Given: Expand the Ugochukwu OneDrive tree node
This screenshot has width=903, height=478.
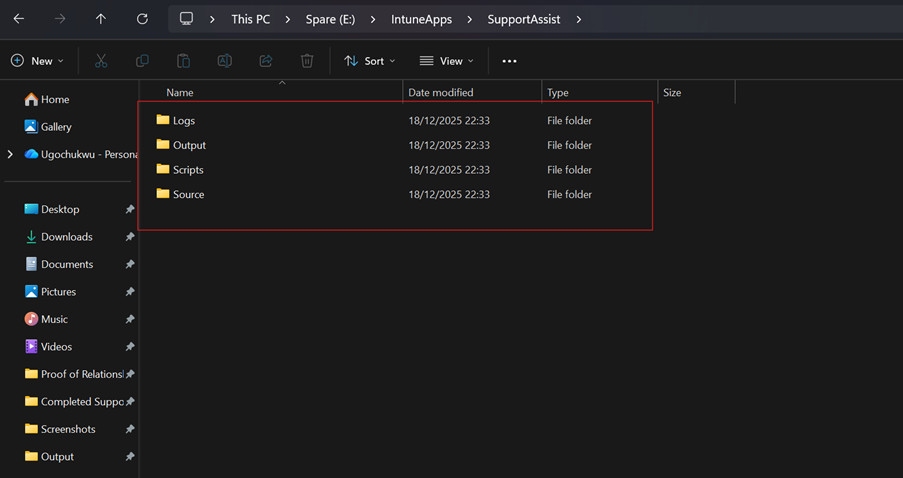Looking at the screenshot, I should (x=10, y=154).
